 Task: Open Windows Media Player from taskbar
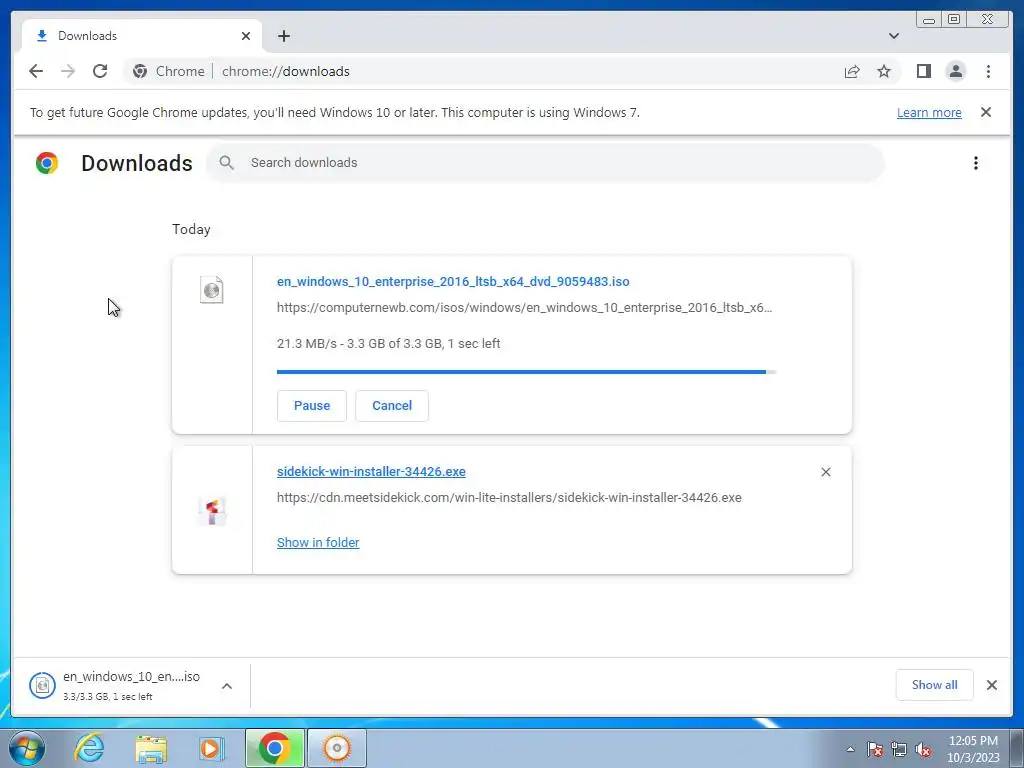coord(212,748)
